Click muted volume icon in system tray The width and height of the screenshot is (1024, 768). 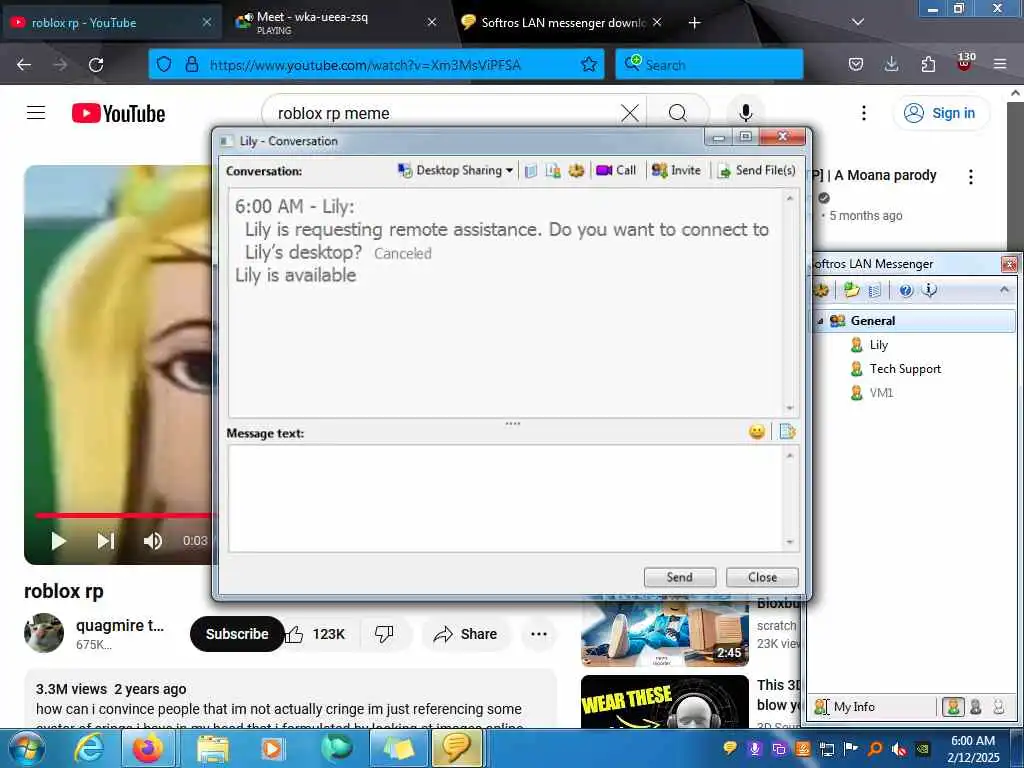click(899, 749)
